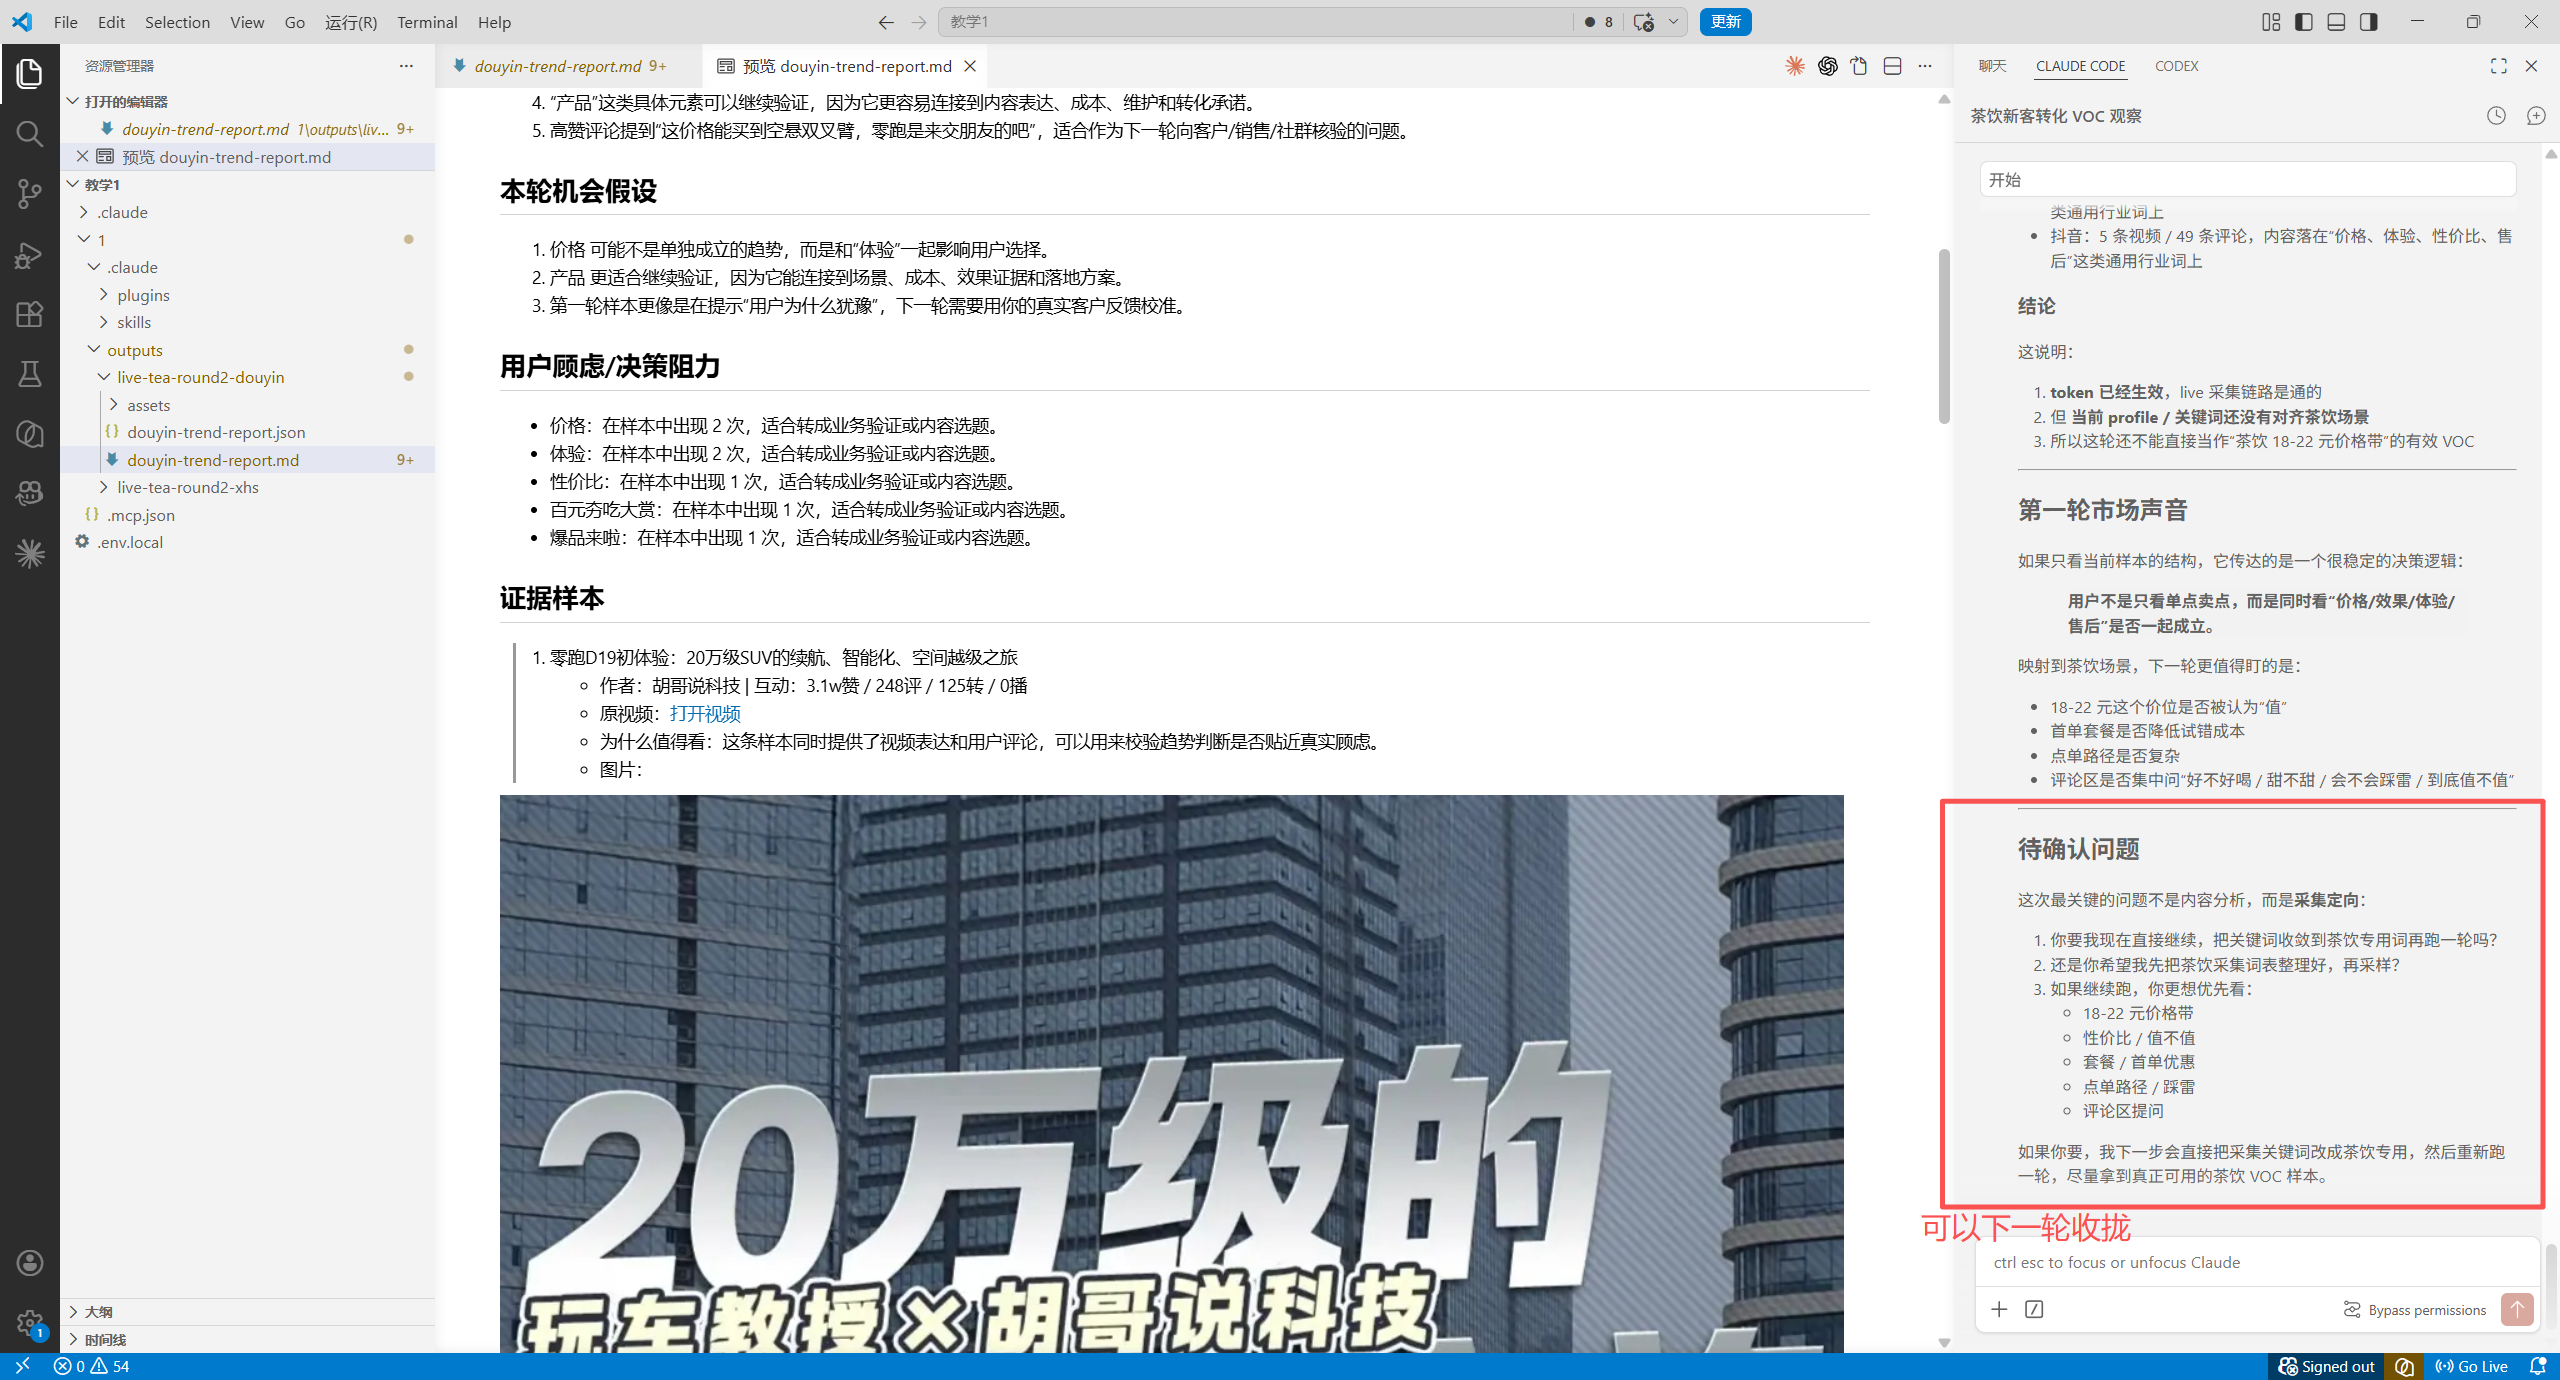Viewport: 2560px width, 1380px height.
Task: Expand the 大纲 outline section
Action: pos(98,1311)
